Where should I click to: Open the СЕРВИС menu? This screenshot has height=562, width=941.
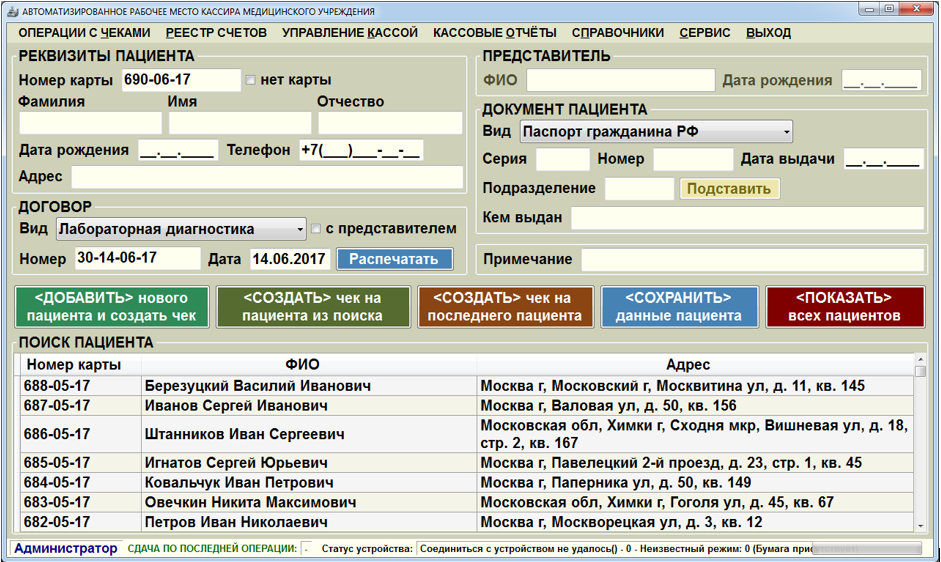(705, 33)
